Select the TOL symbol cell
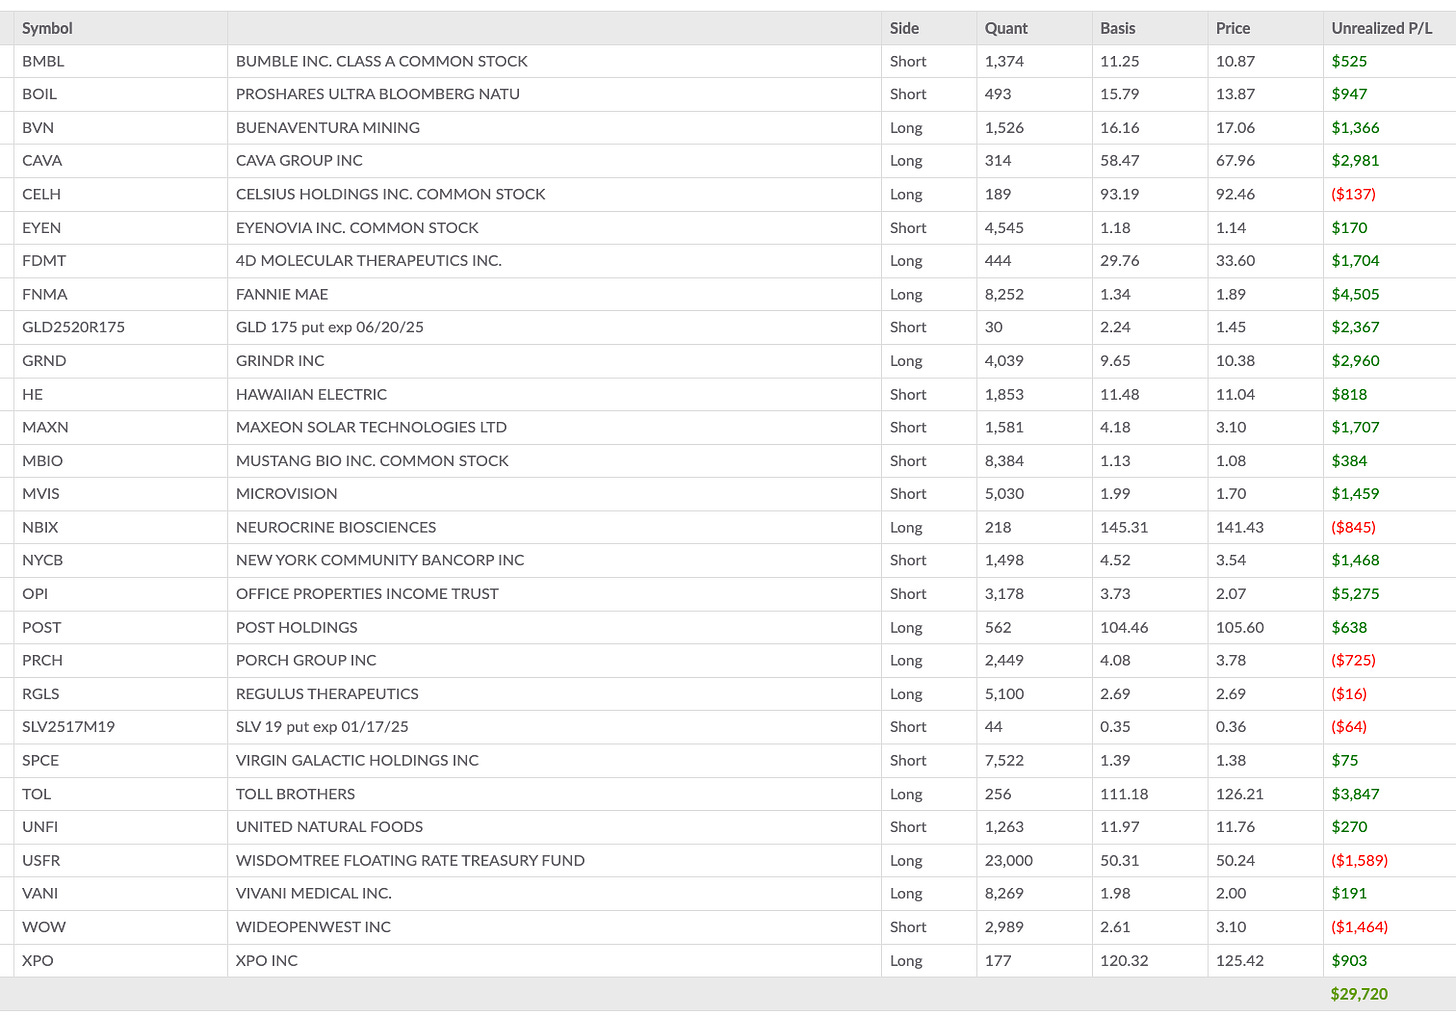This screenshot has width=1456, height=1019. tap(36, 794)
